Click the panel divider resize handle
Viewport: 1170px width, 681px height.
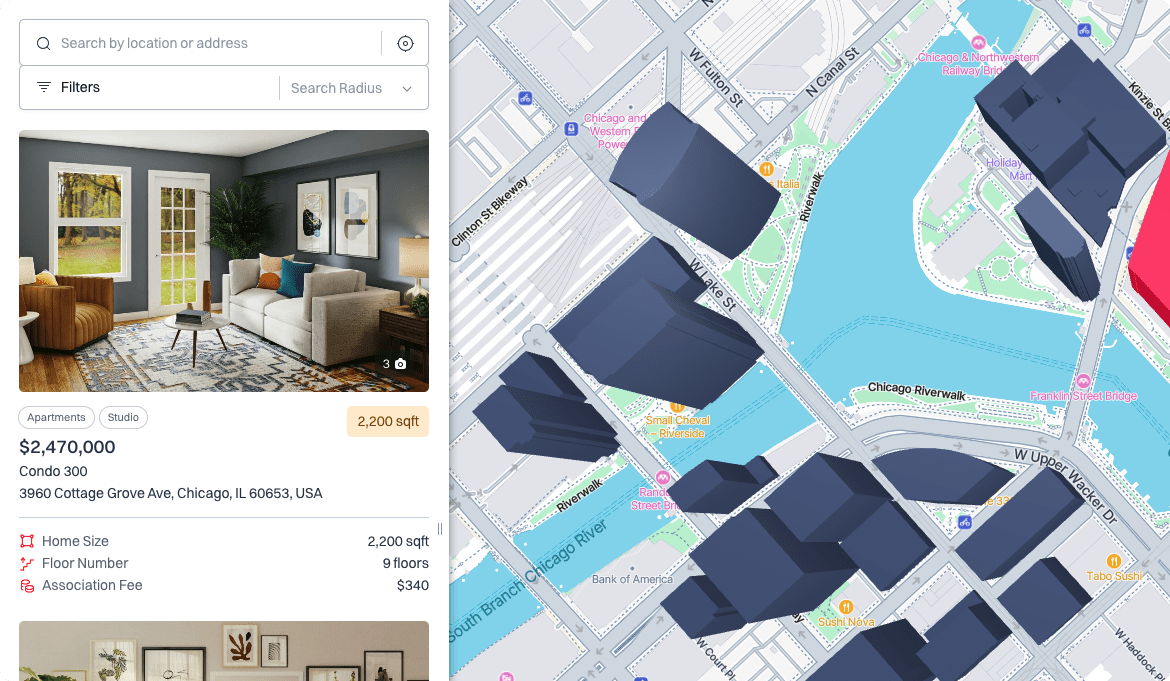pyautogui.click(x=440, y=529)
